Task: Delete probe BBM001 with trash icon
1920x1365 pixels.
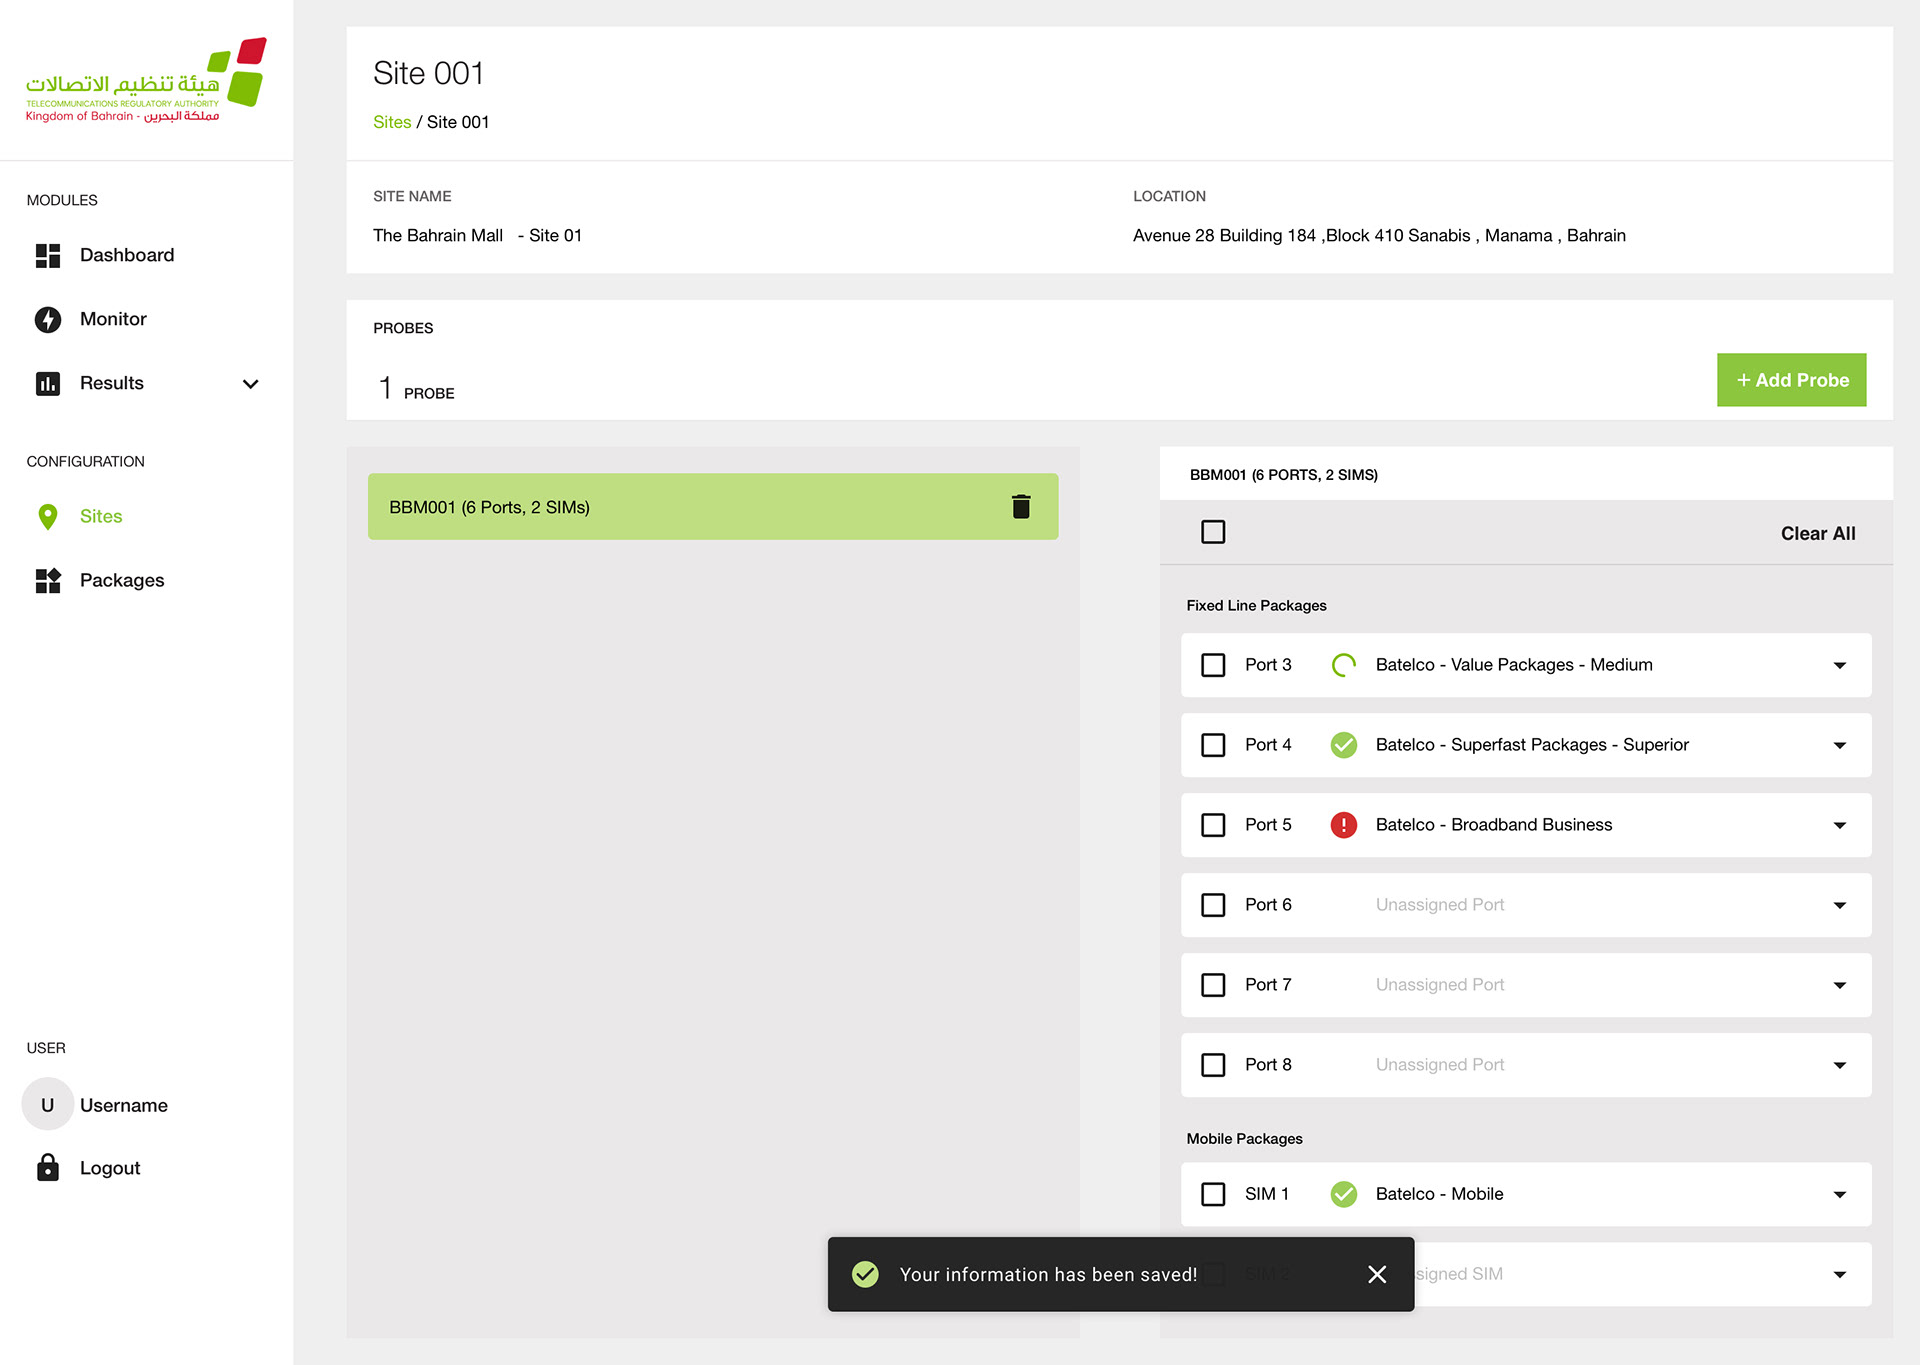Action: [1020, 507]
